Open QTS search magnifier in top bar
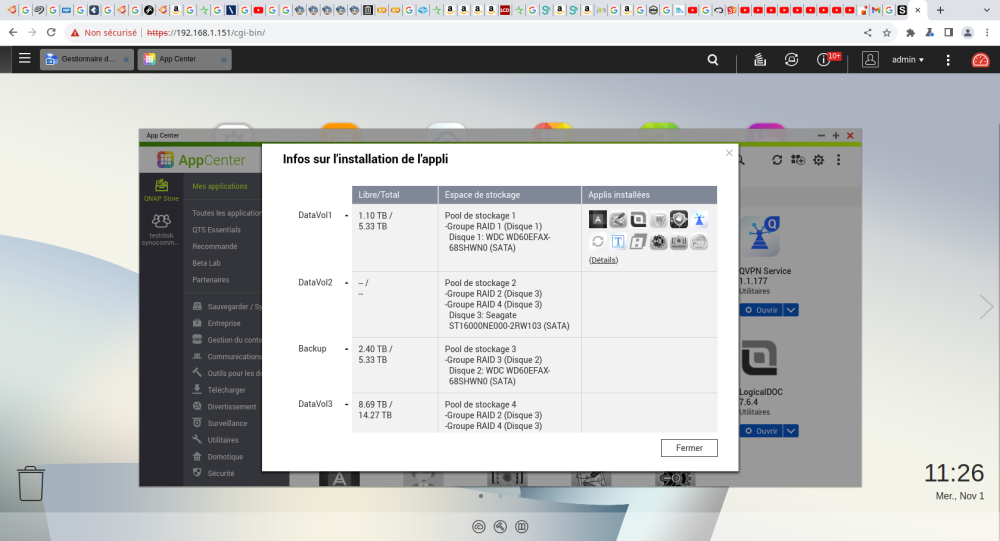This screenshot has height=541, width=1000. coord(712,59)
